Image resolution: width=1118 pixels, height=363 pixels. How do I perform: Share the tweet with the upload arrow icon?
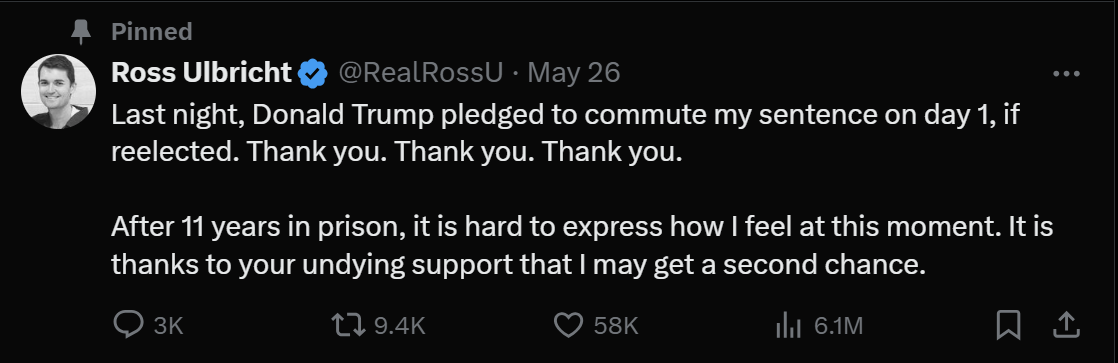[x=1066, y=326]
